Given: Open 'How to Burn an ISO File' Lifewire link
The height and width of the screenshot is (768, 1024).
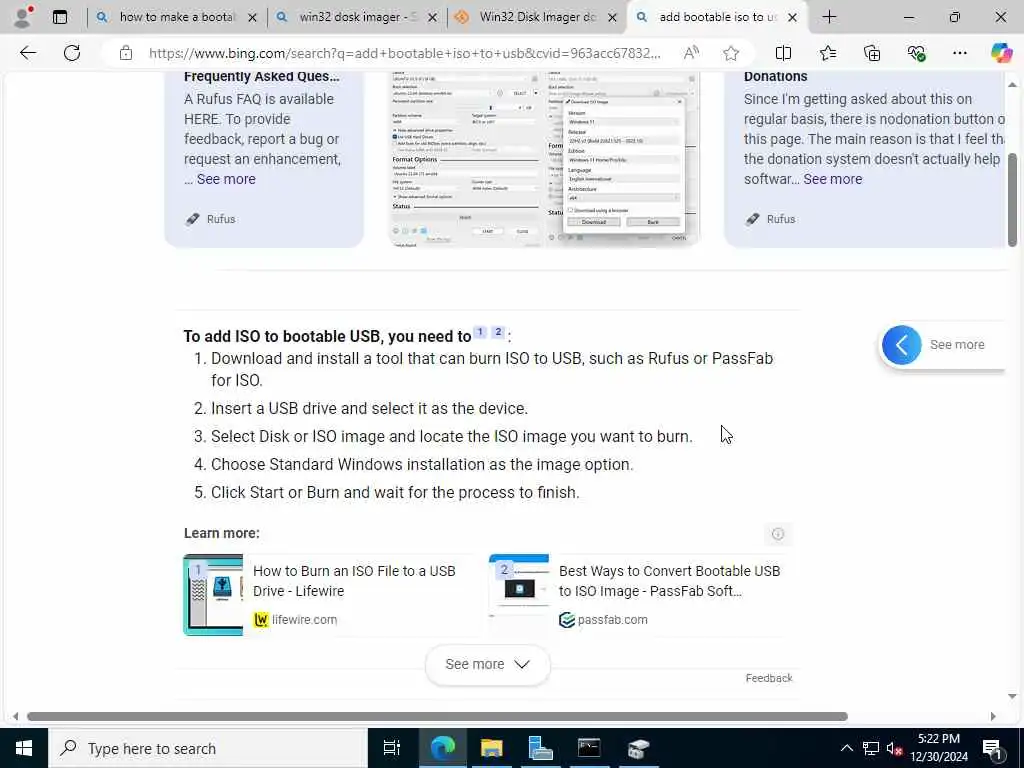Looking at the screenshot, I should 354,581.
